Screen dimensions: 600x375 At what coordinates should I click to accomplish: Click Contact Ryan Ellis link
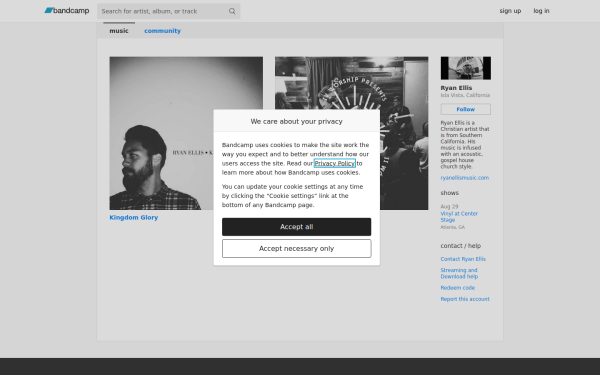pos(463,259)
